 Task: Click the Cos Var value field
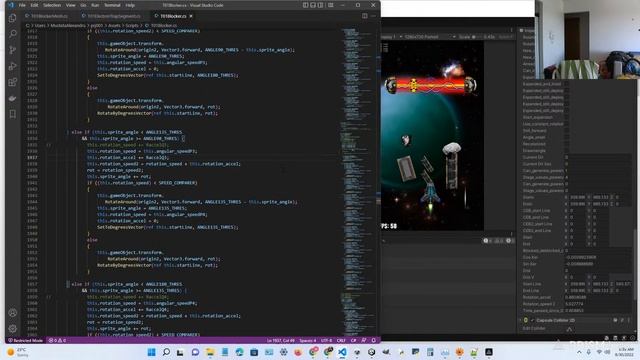(x=598, y=257)
